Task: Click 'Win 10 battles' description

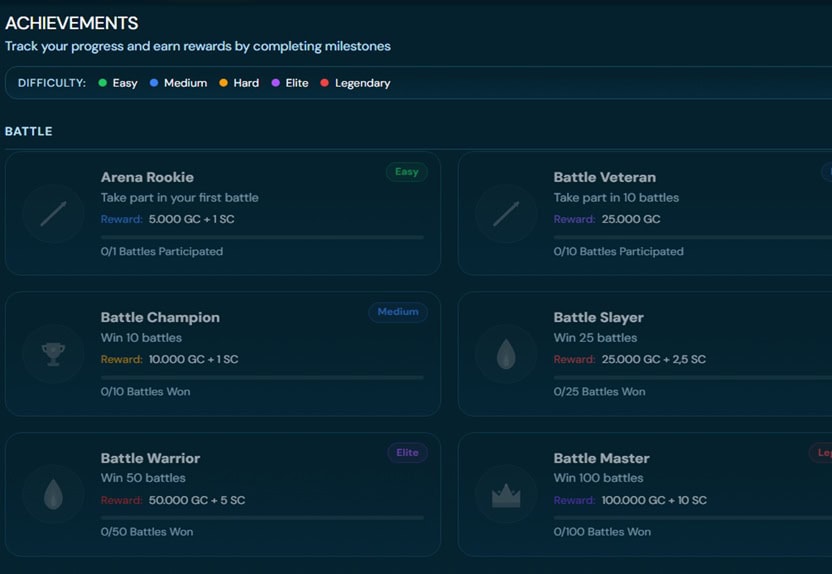Action: [x=141, y=338]
